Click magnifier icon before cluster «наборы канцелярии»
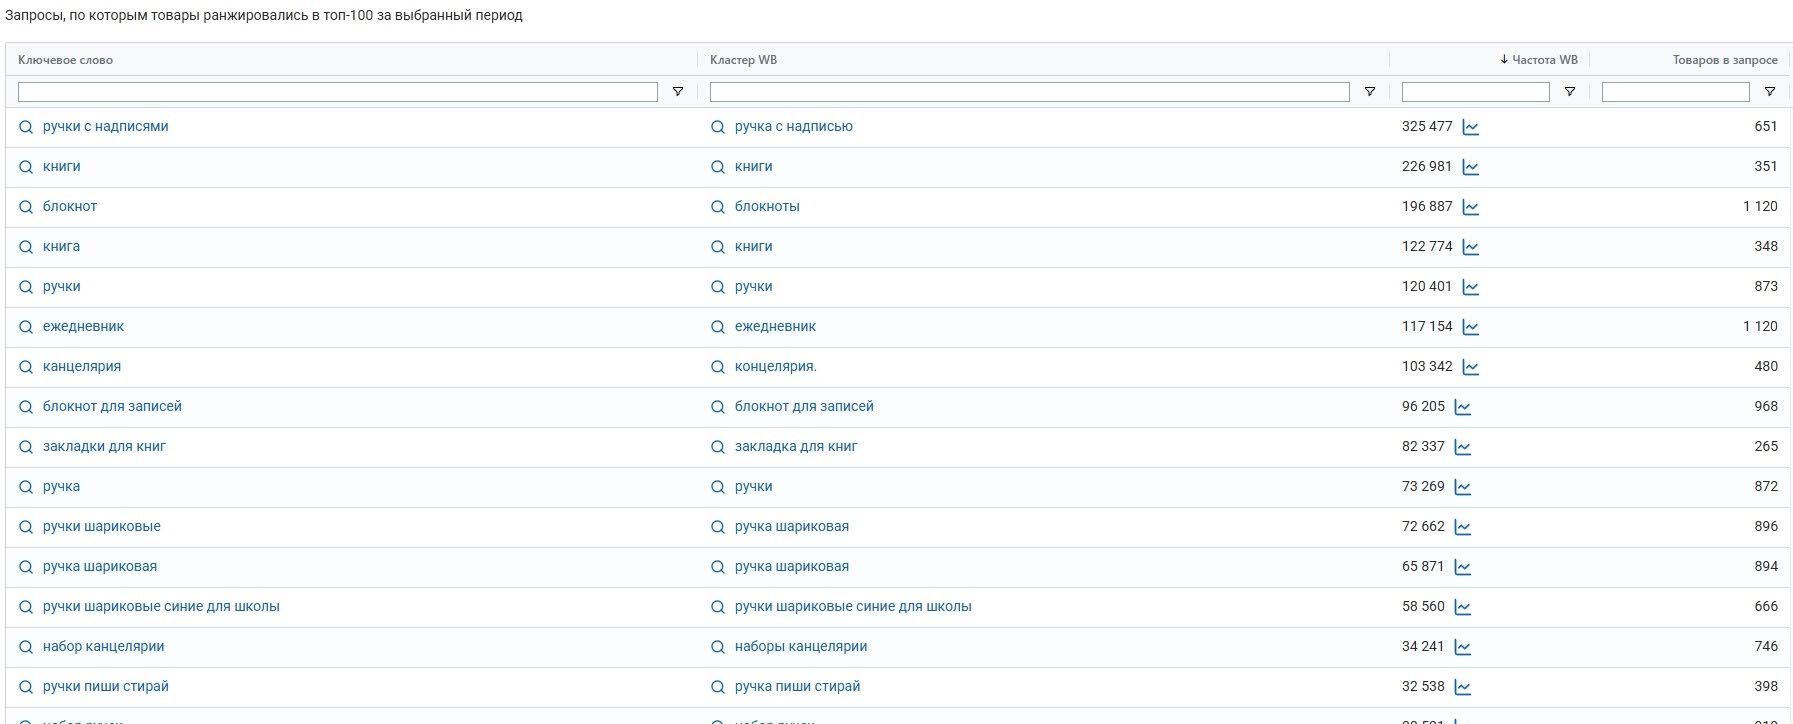 pos(717,647)
